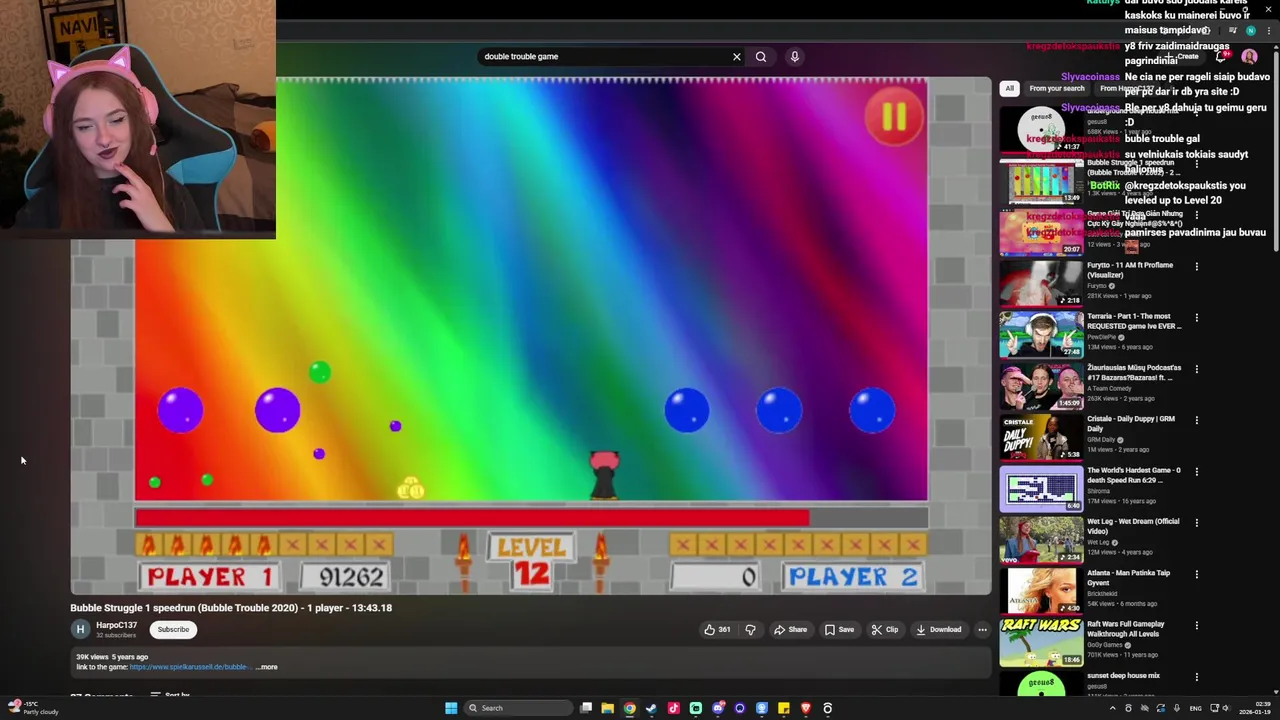Subscribe to HarpoC137 channel
Screen dimensions: 1280x720
click(173, 630)
